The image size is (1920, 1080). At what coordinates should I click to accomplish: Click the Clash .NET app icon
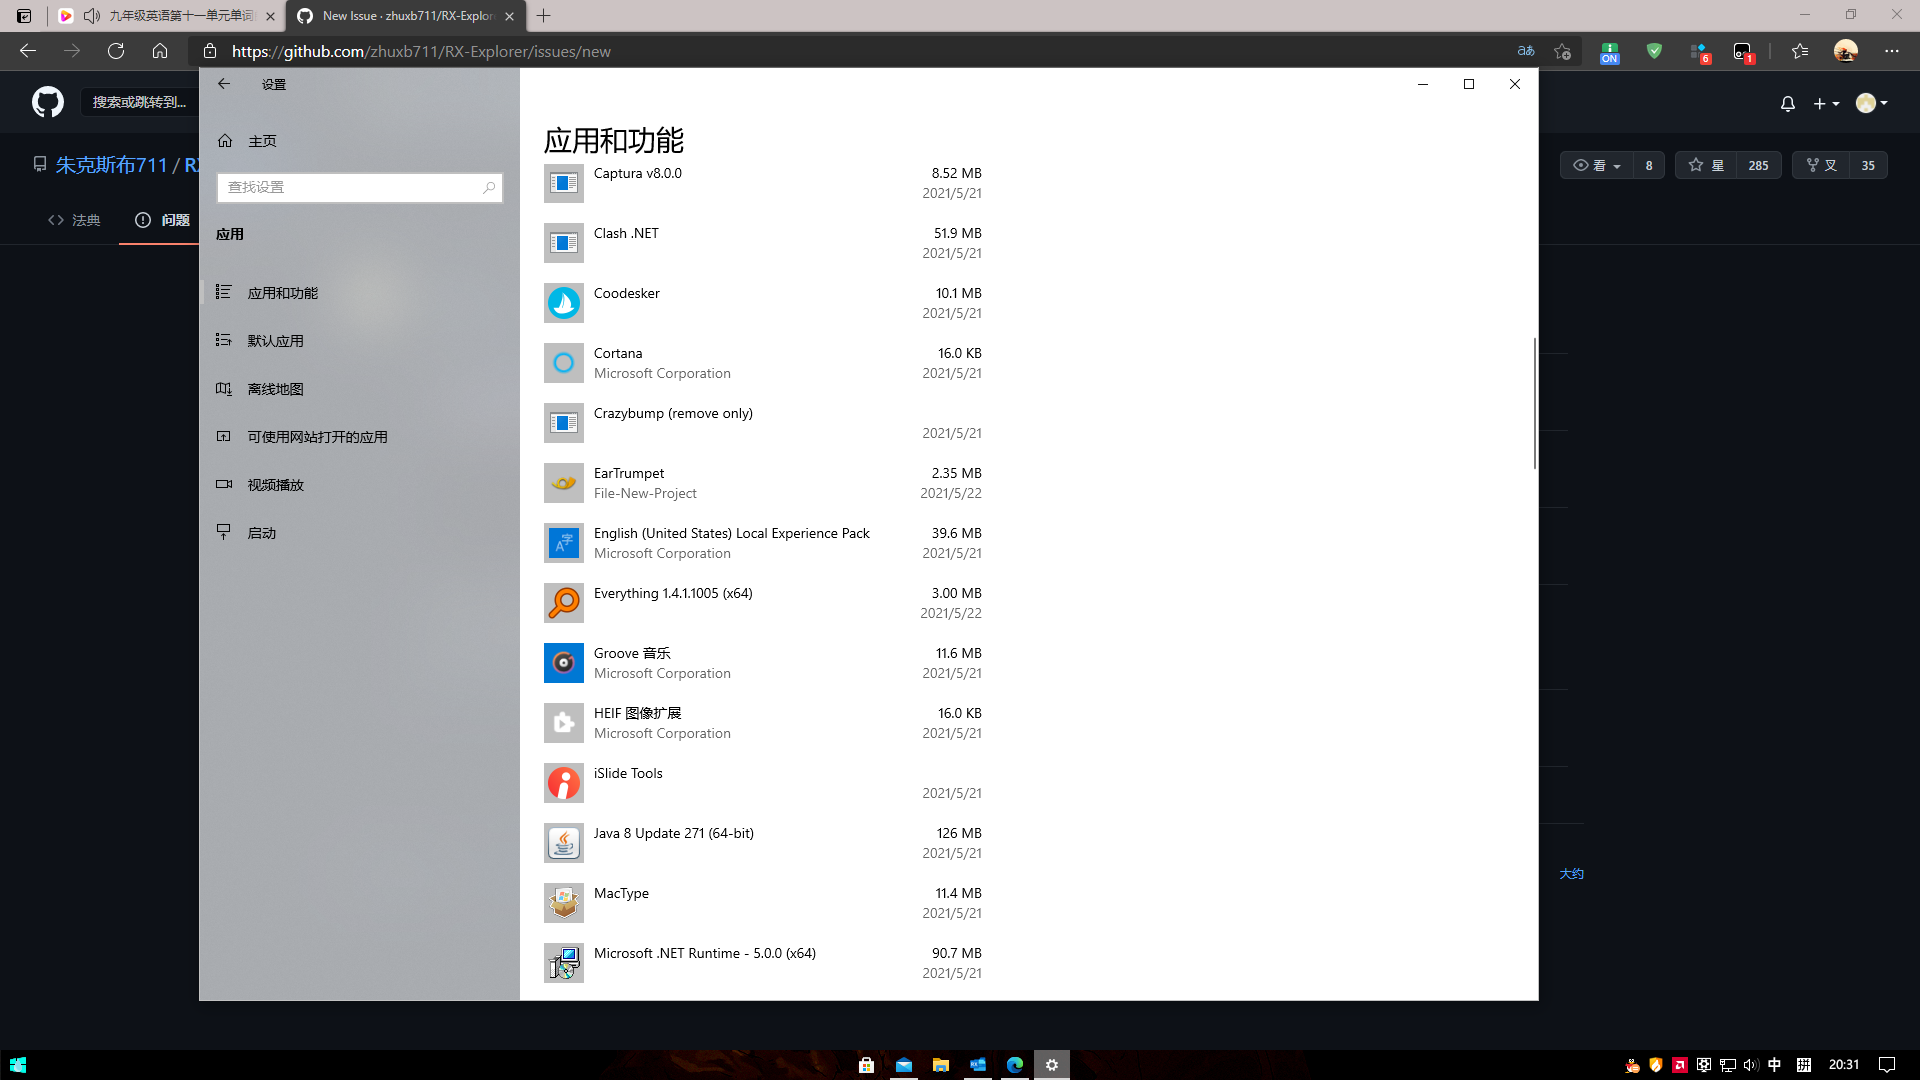[564, 243]
